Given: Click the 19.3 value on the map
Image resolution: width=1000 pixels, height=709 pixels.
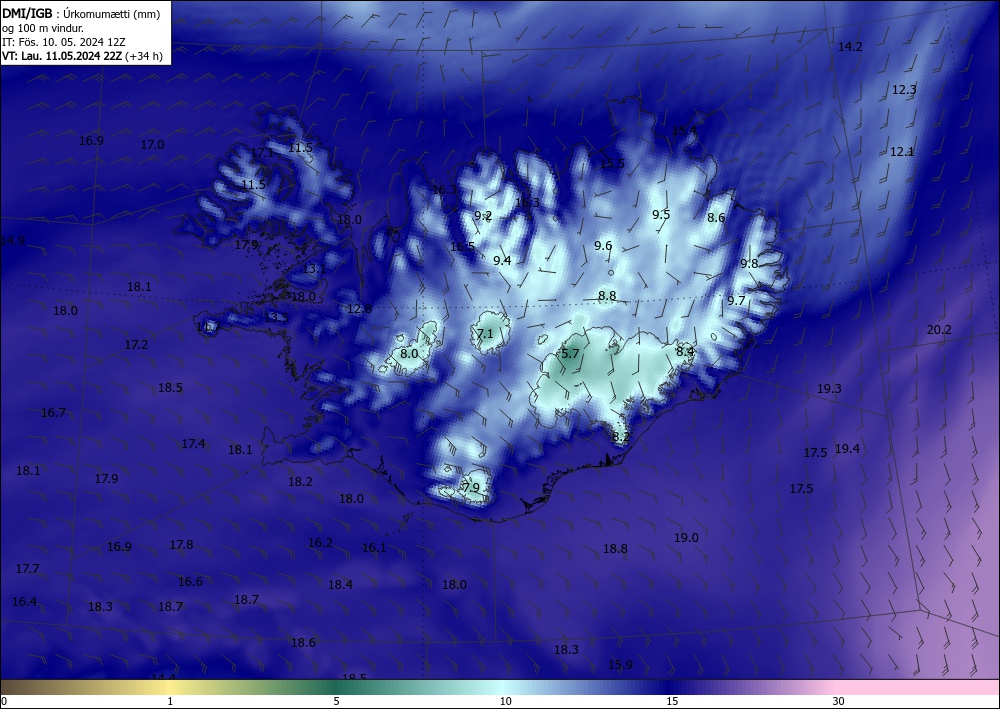Looking at the screenshot, I should tap(829, 388).
